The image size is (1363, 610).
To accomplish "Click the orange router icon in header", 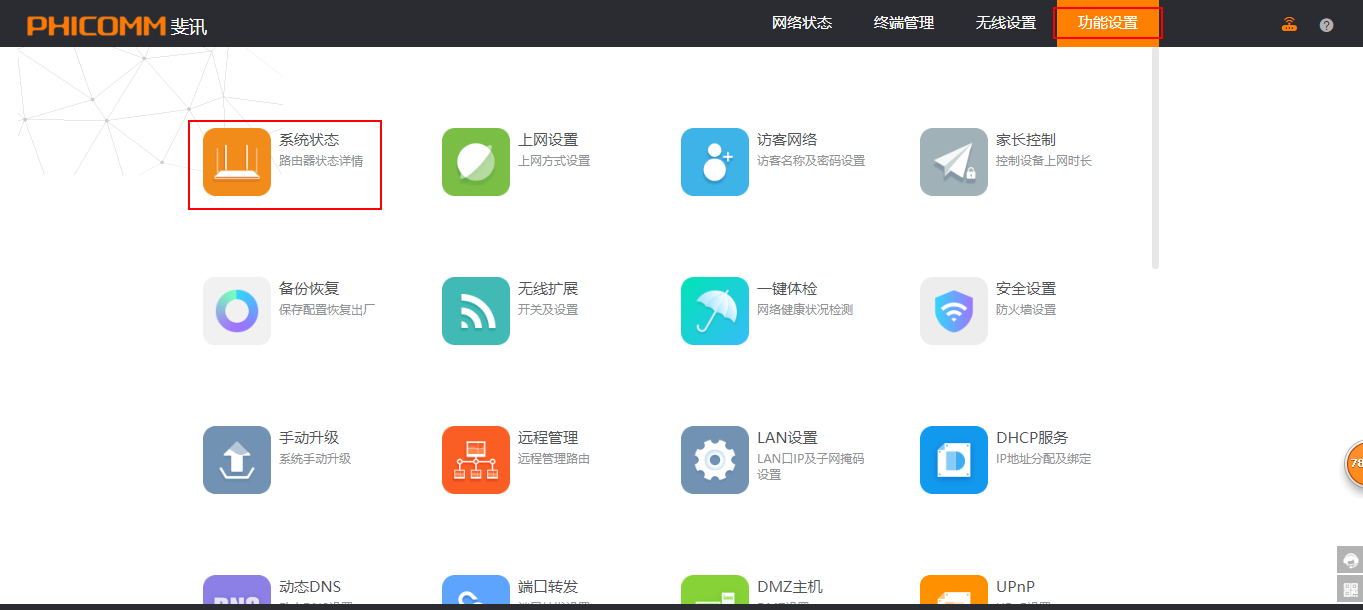I will 1289,25.
